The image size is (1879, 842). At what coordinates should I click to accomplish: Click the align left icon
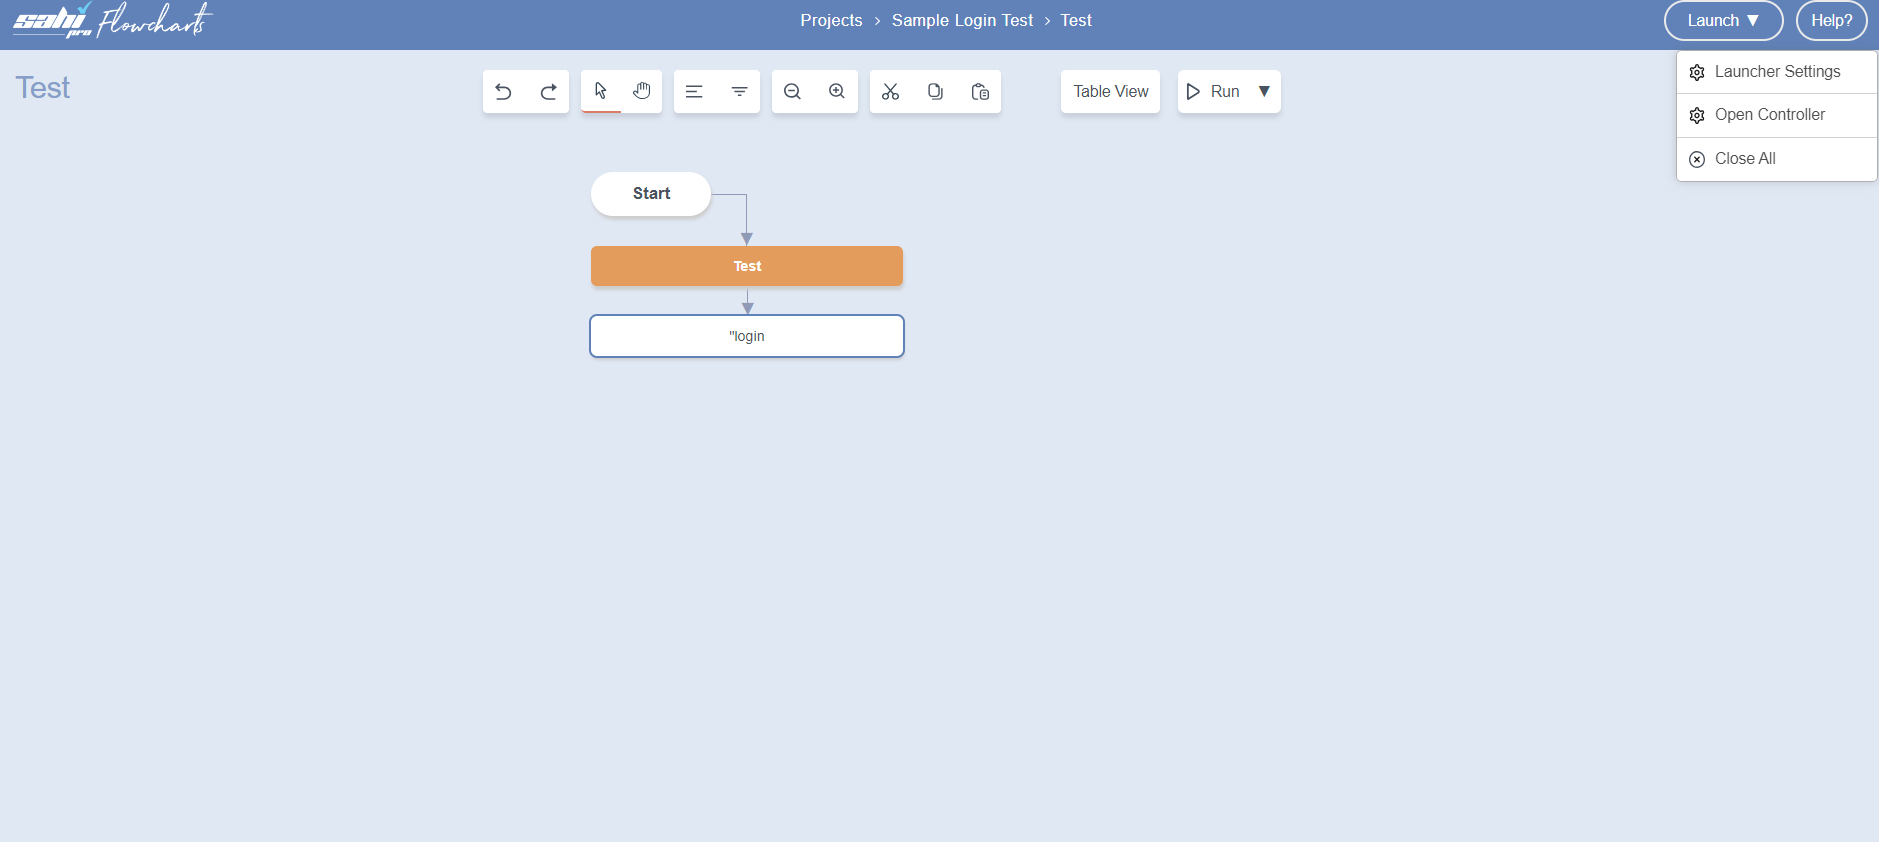[694, 92]
